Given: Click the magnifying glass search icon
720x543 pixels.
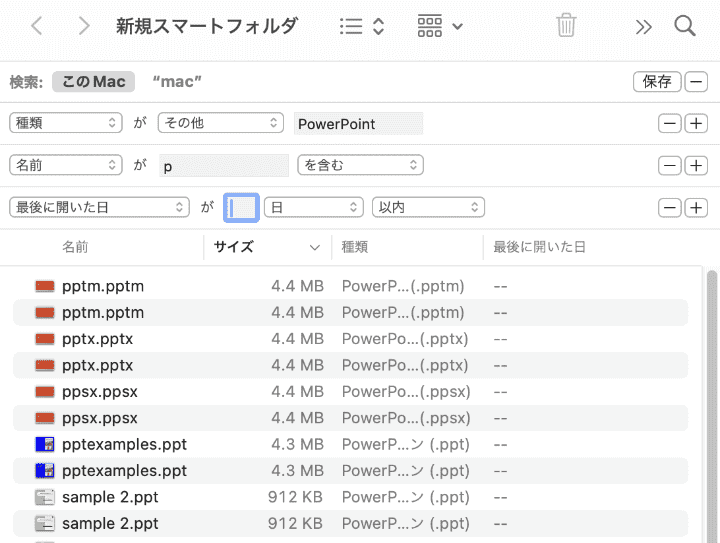Looking at the screenshot, I should click(685, 26).
